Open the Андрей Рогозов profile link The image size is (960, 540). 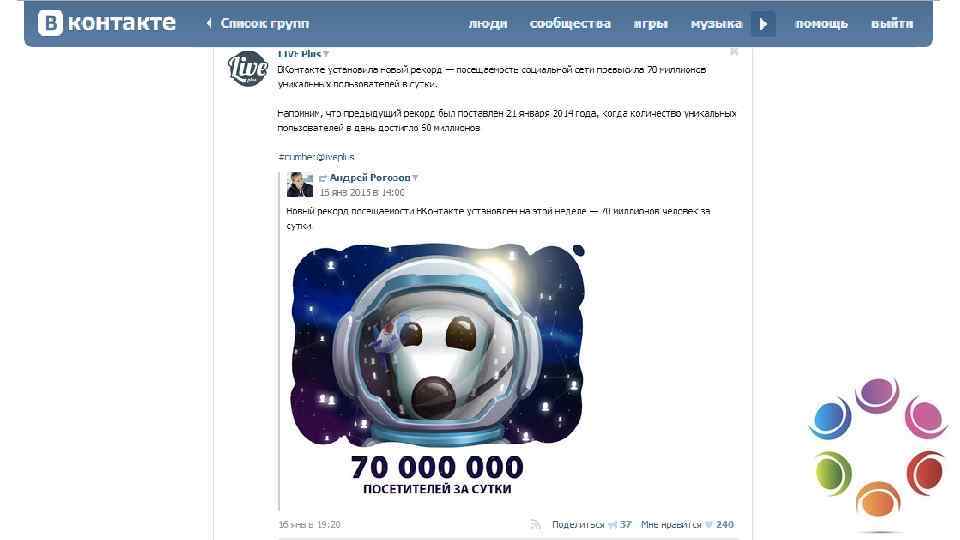370,178
